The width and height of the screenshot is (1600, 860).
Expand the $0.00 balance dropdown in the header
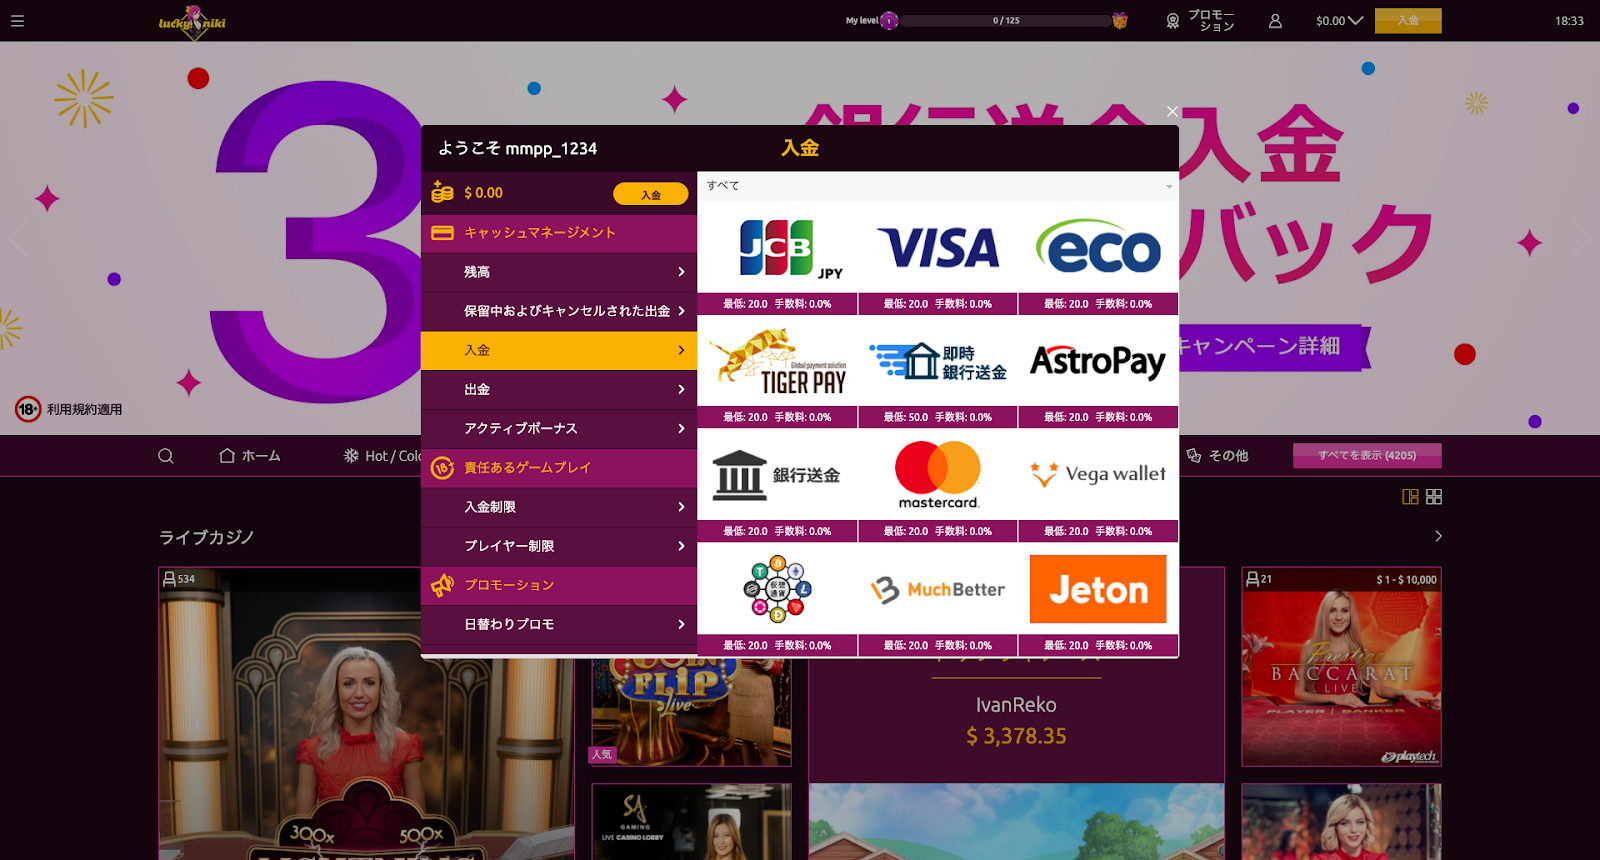click(x=1339, y=21)
